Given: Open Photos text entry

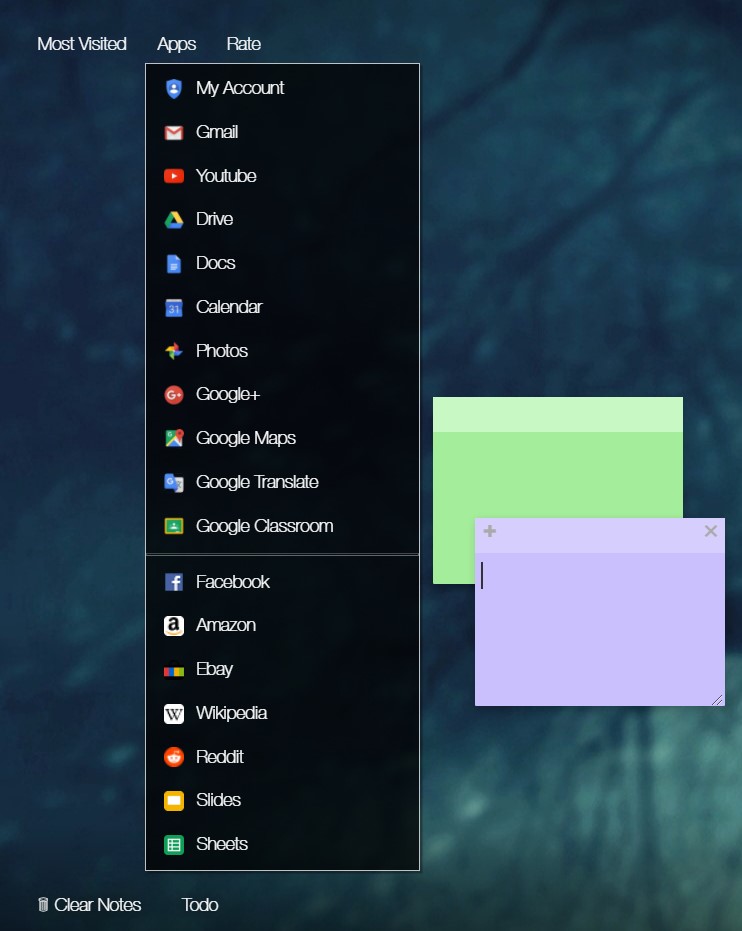Looking at the screenshot, I should (x=222, y=351).
